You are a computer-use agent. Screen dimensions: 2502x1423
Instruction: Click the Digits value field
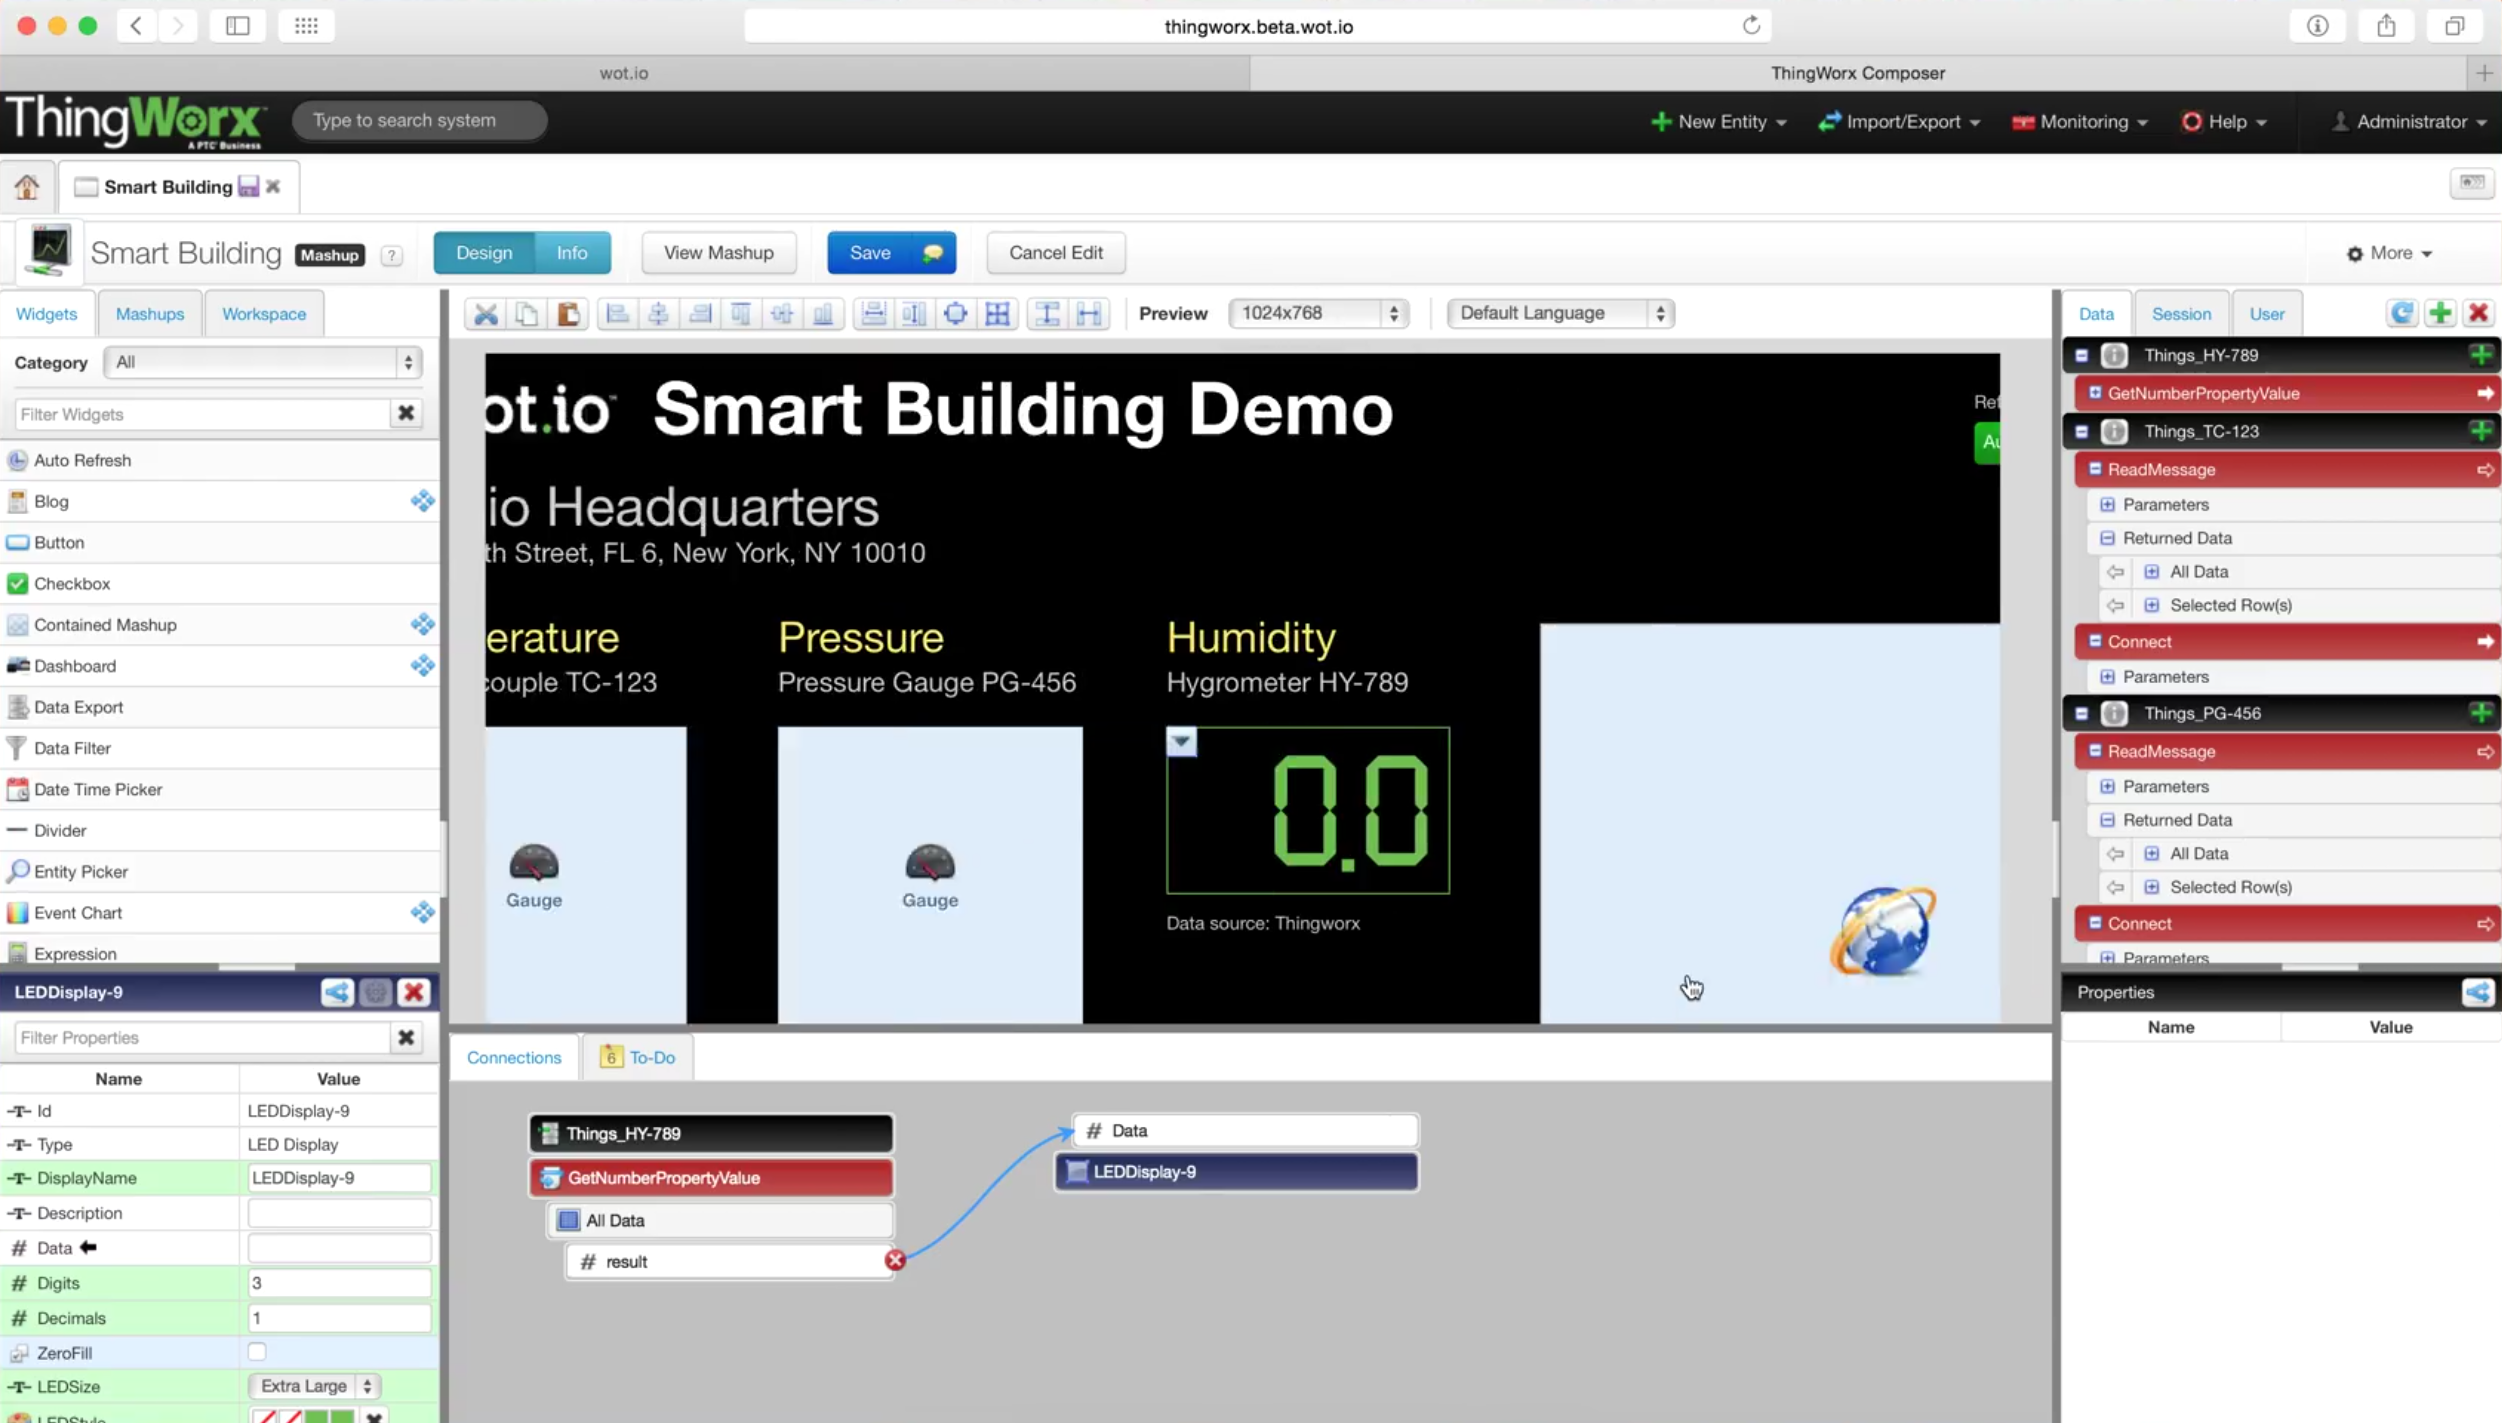coord(338,1282)
